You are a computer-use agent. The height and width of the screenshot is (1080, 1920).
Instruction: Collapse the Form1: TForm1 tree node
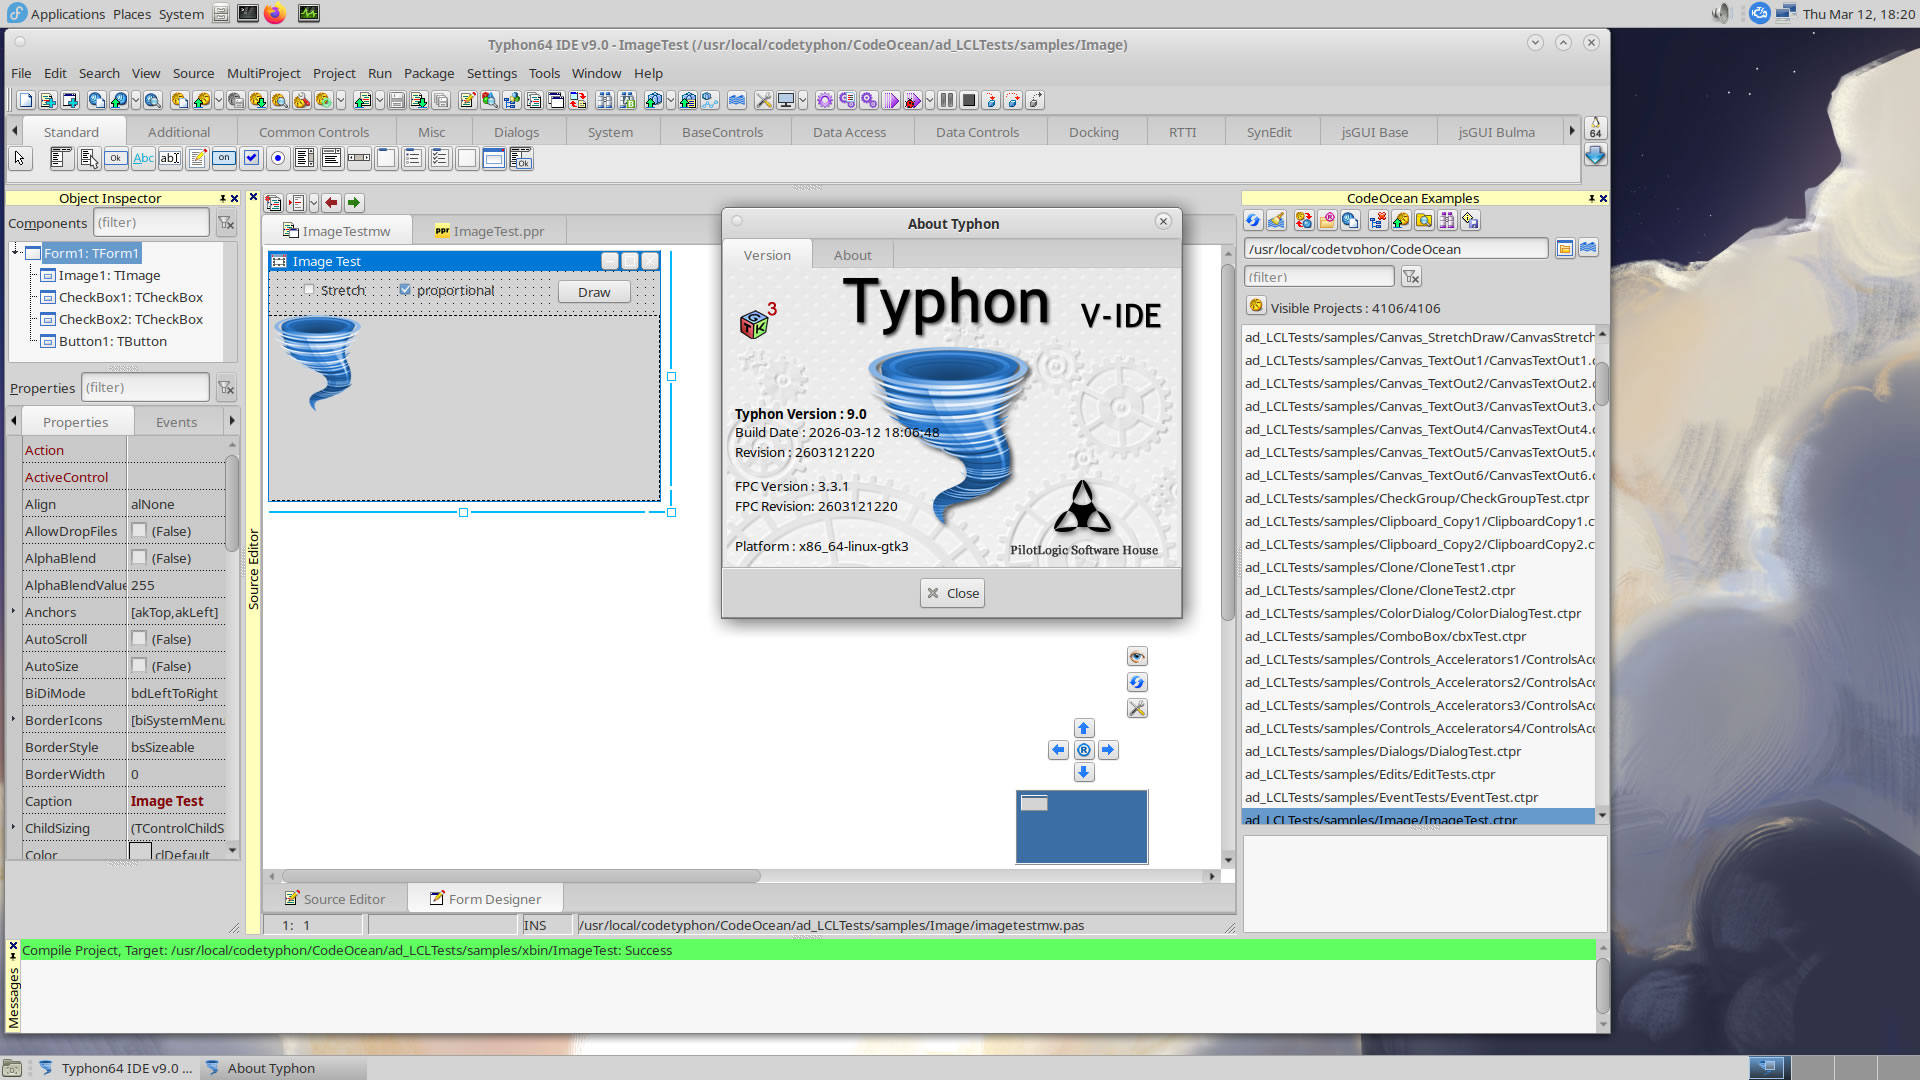tap(15, 252)
